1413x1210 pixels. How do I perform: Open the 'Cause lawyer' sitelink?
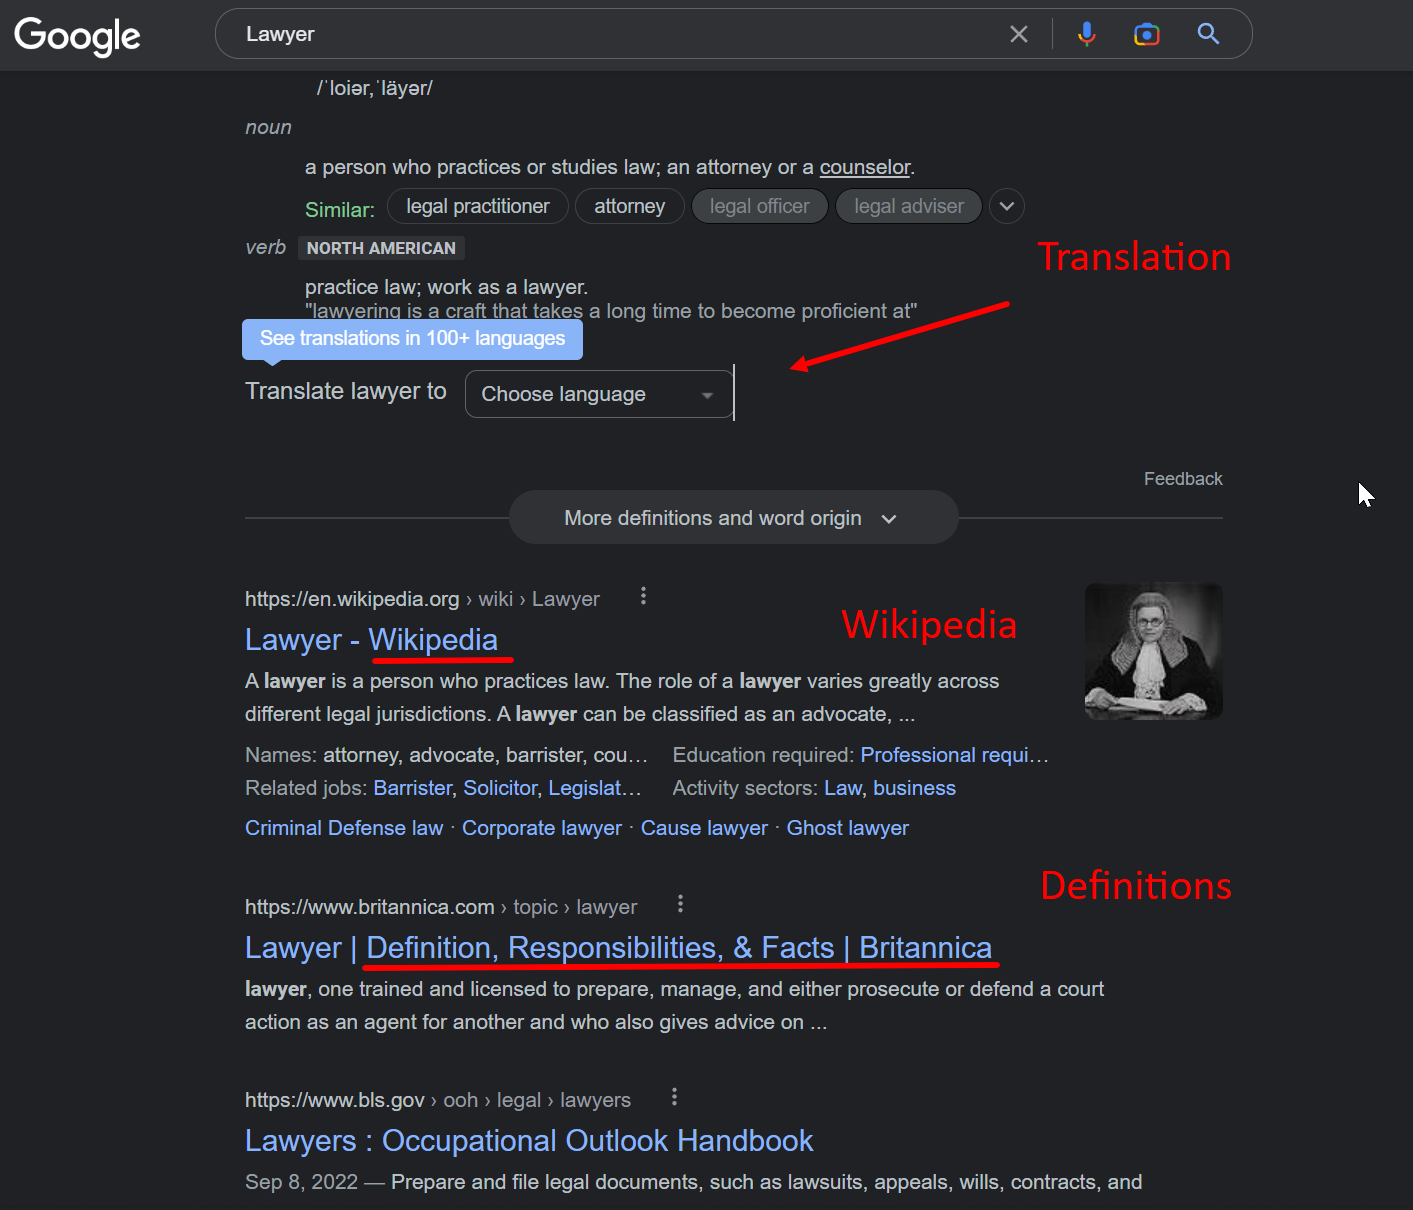[x=704, y=828]
